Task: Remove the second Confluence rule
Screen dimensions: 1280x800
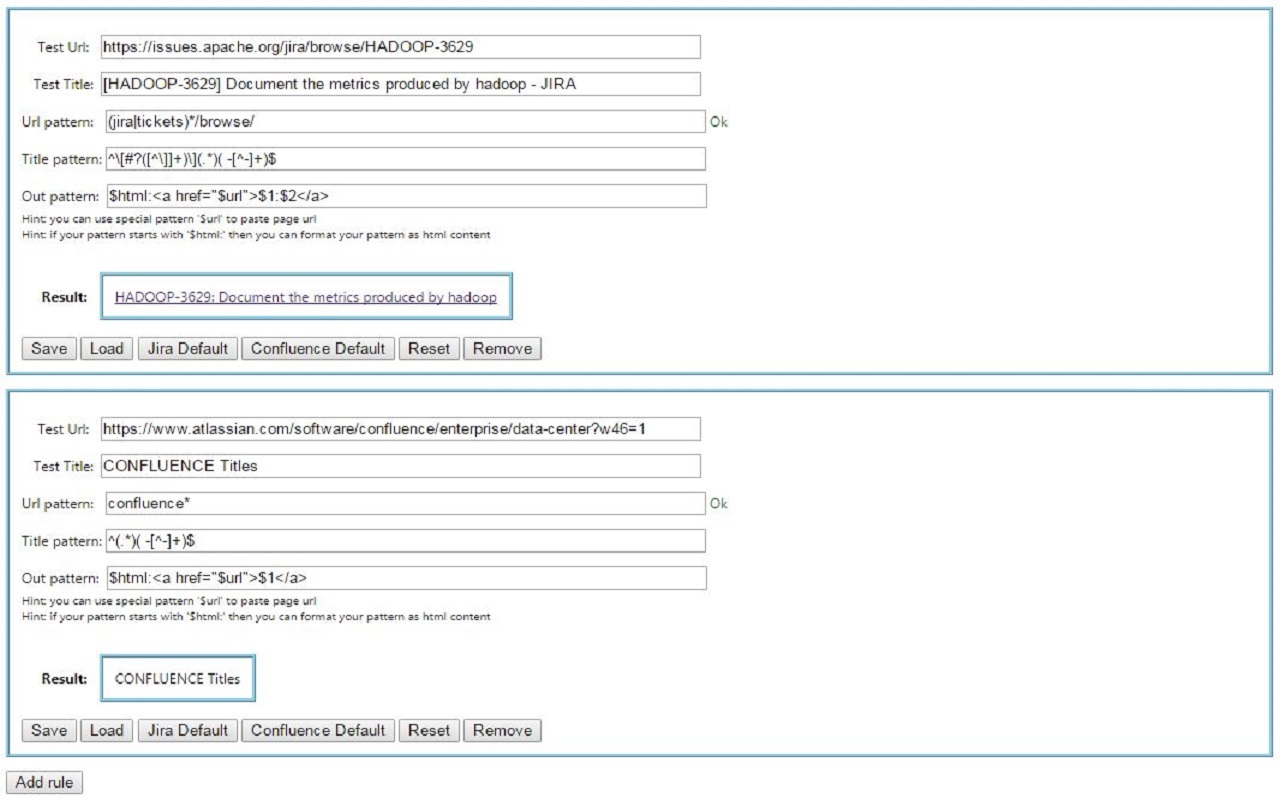Action: click(x=502, y=730)
